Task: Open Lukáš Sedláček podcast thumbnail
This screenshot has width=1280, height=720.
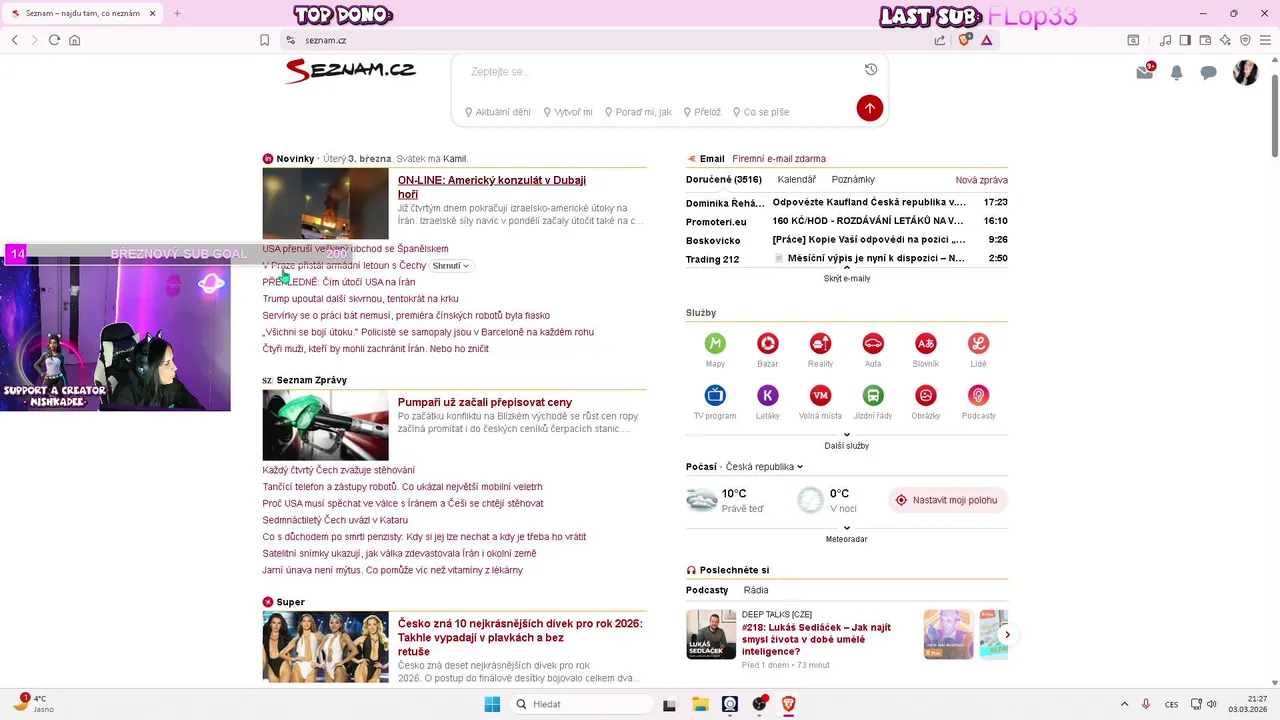Action: 711,634
